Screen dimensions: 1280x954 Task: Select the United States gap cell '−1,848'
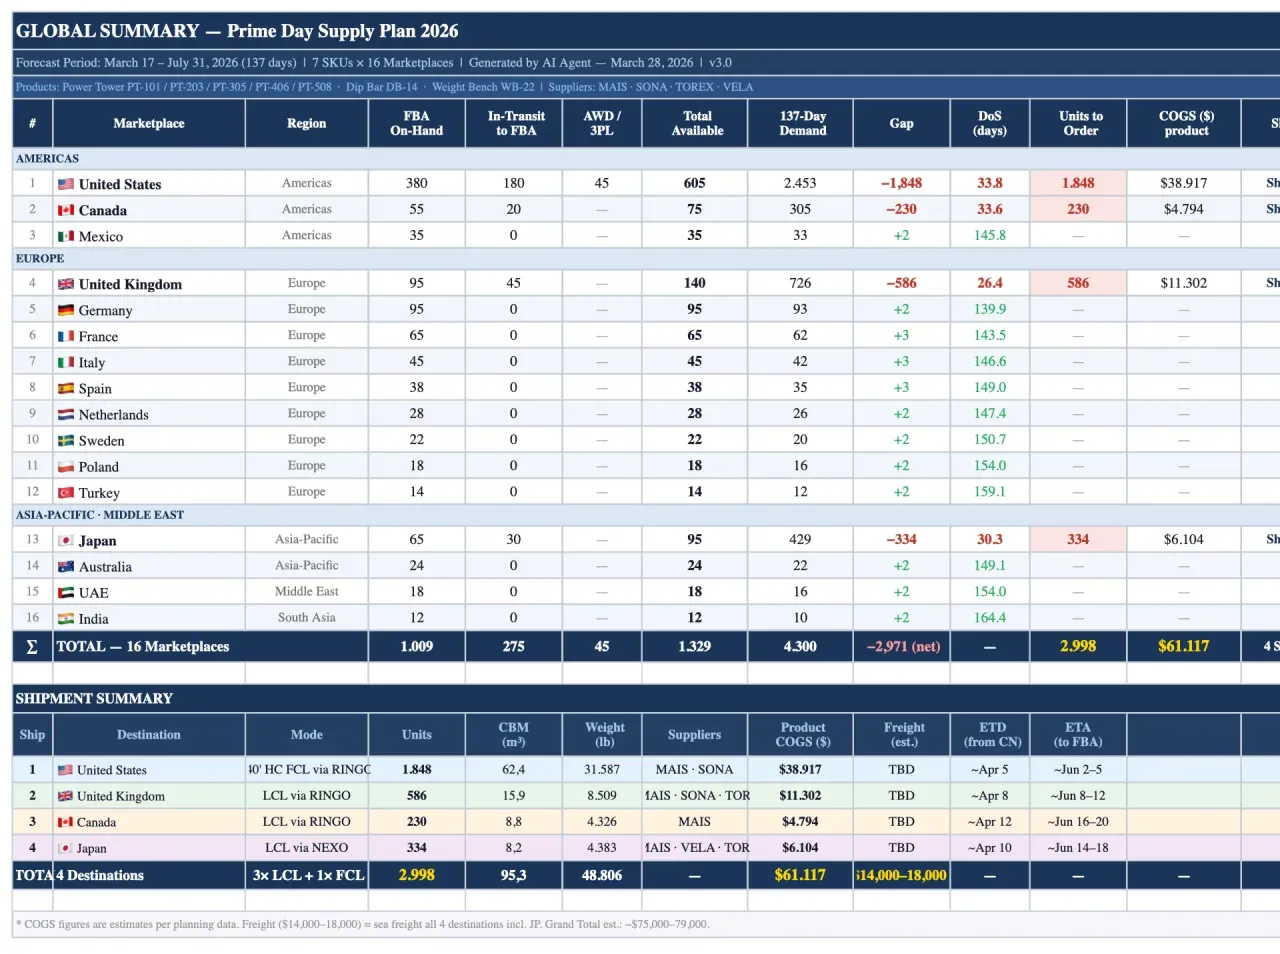902,183
